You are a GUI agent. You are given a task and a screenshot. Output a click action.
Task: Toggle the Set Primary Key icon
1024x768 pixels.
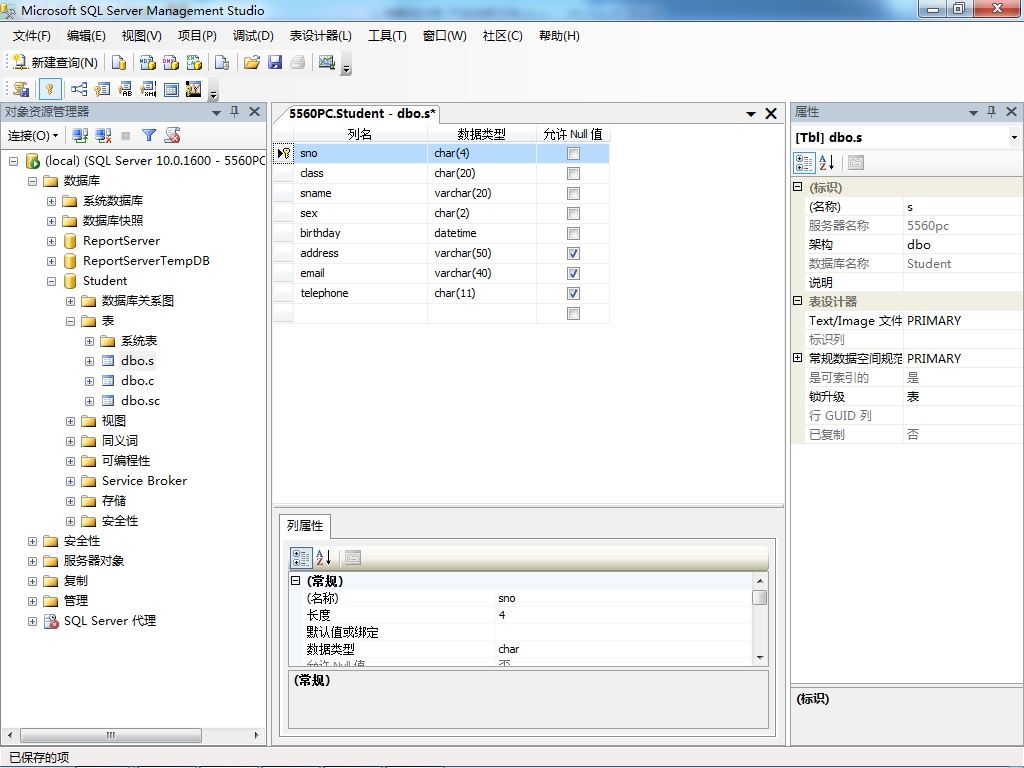point(50,89)
